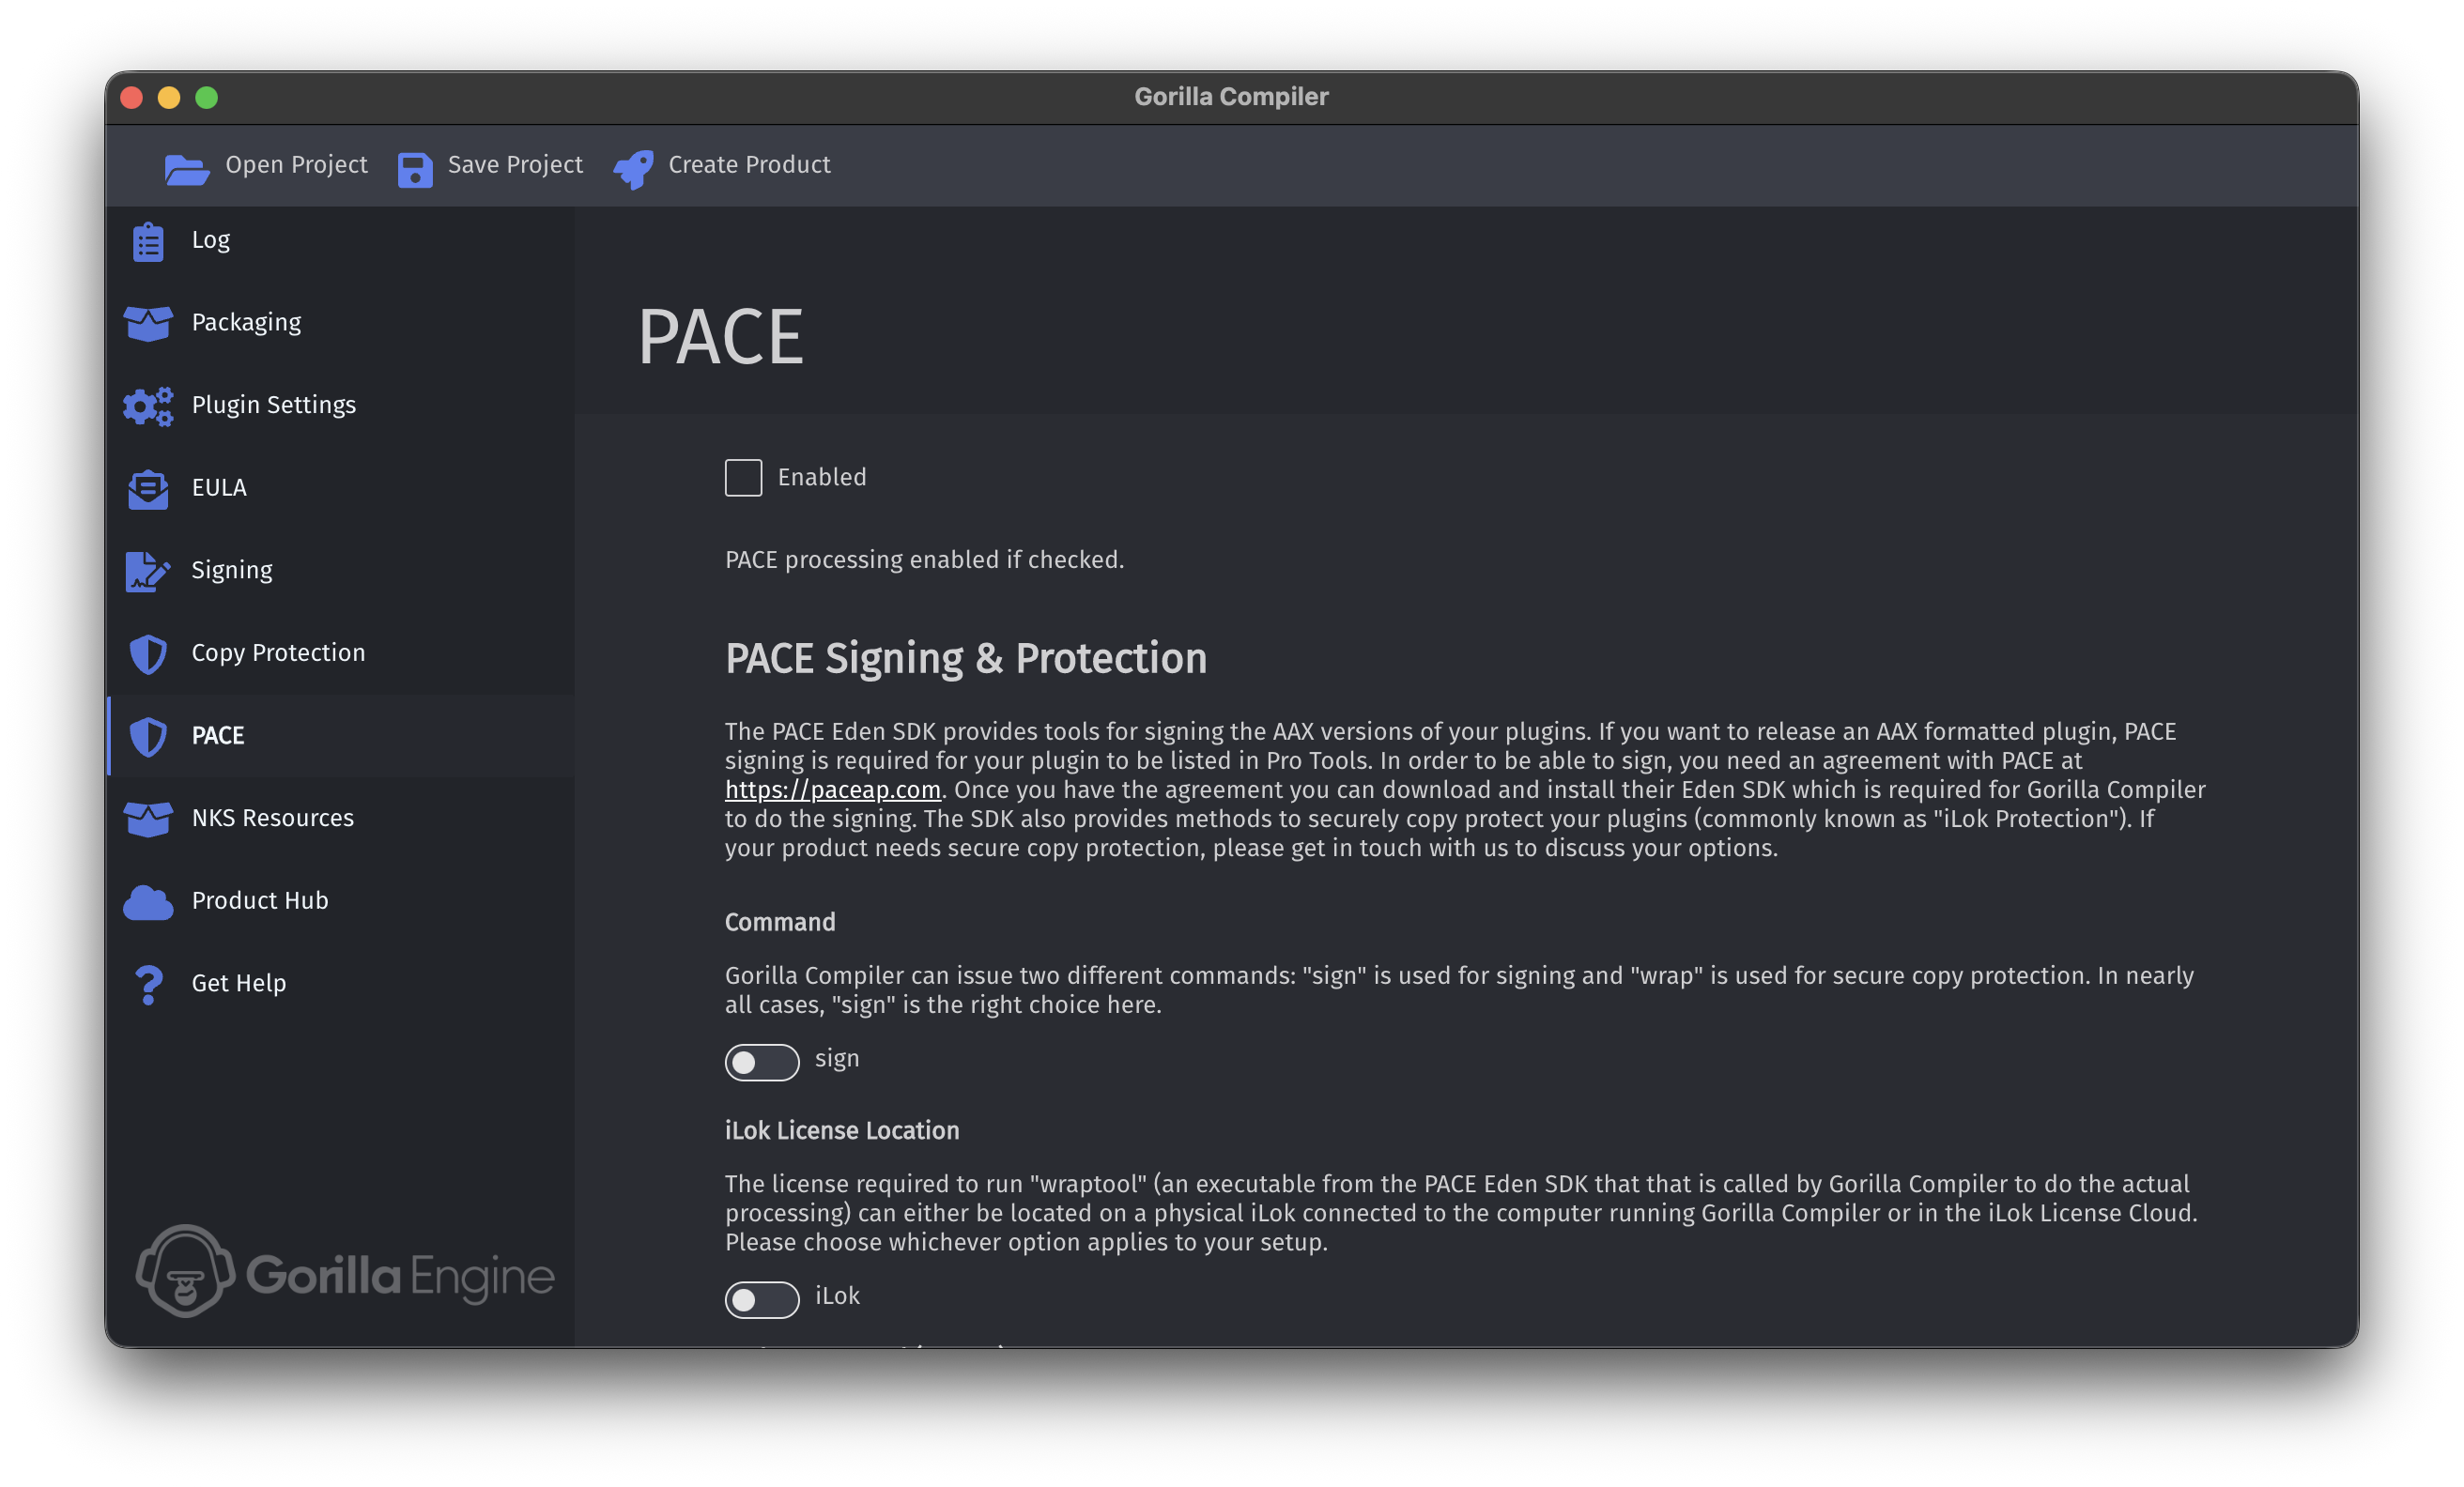This screenshot has width=2464, height=1487.
Task: Click 'PACE processing enabled if checked.' text
Action: (924, 560)
